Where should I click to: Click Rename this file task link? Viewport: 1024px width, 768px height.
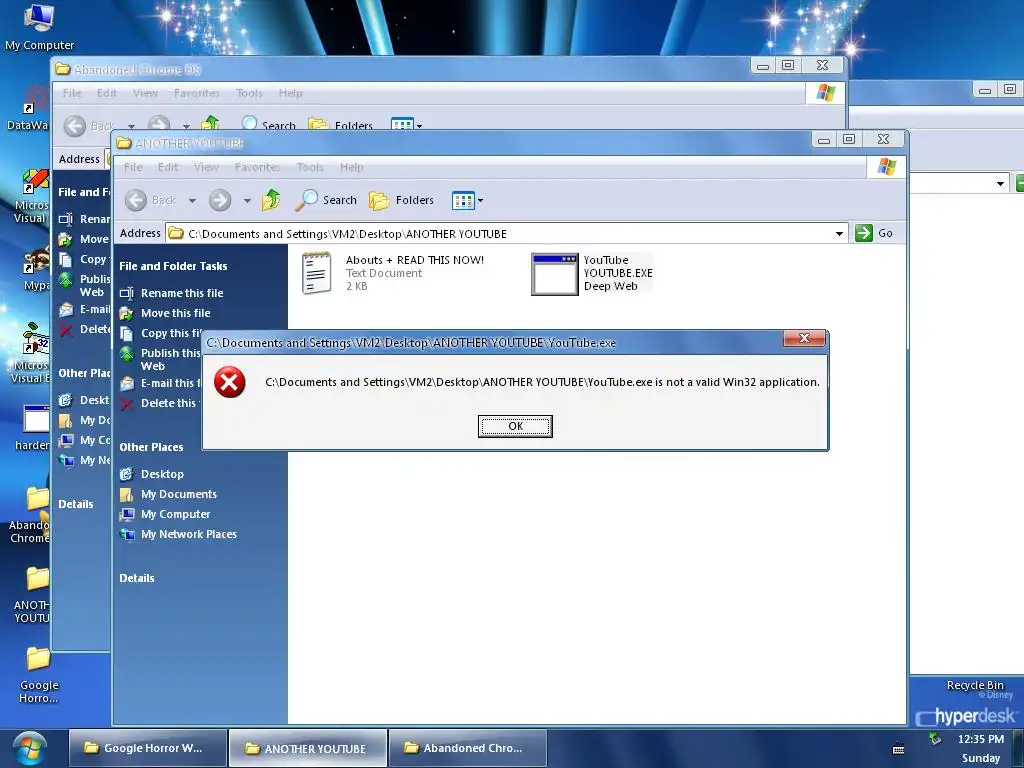tap(182, 293)
